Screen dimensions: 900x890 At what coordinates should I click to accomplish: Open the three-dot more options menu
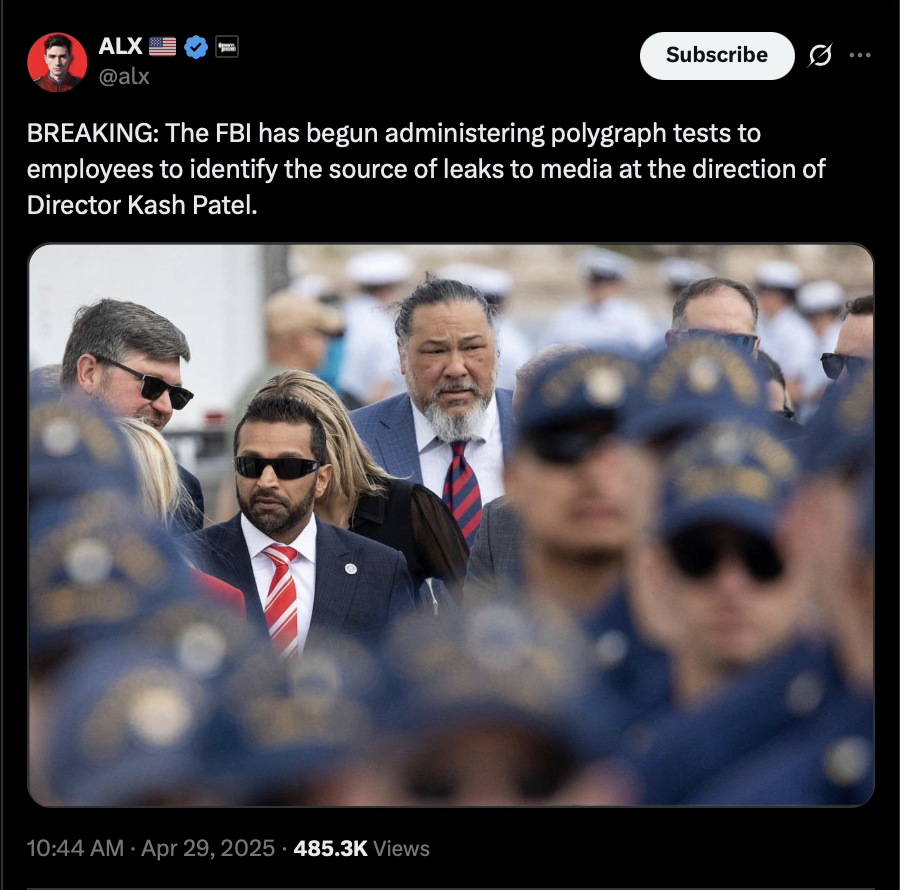click(860, 55)
